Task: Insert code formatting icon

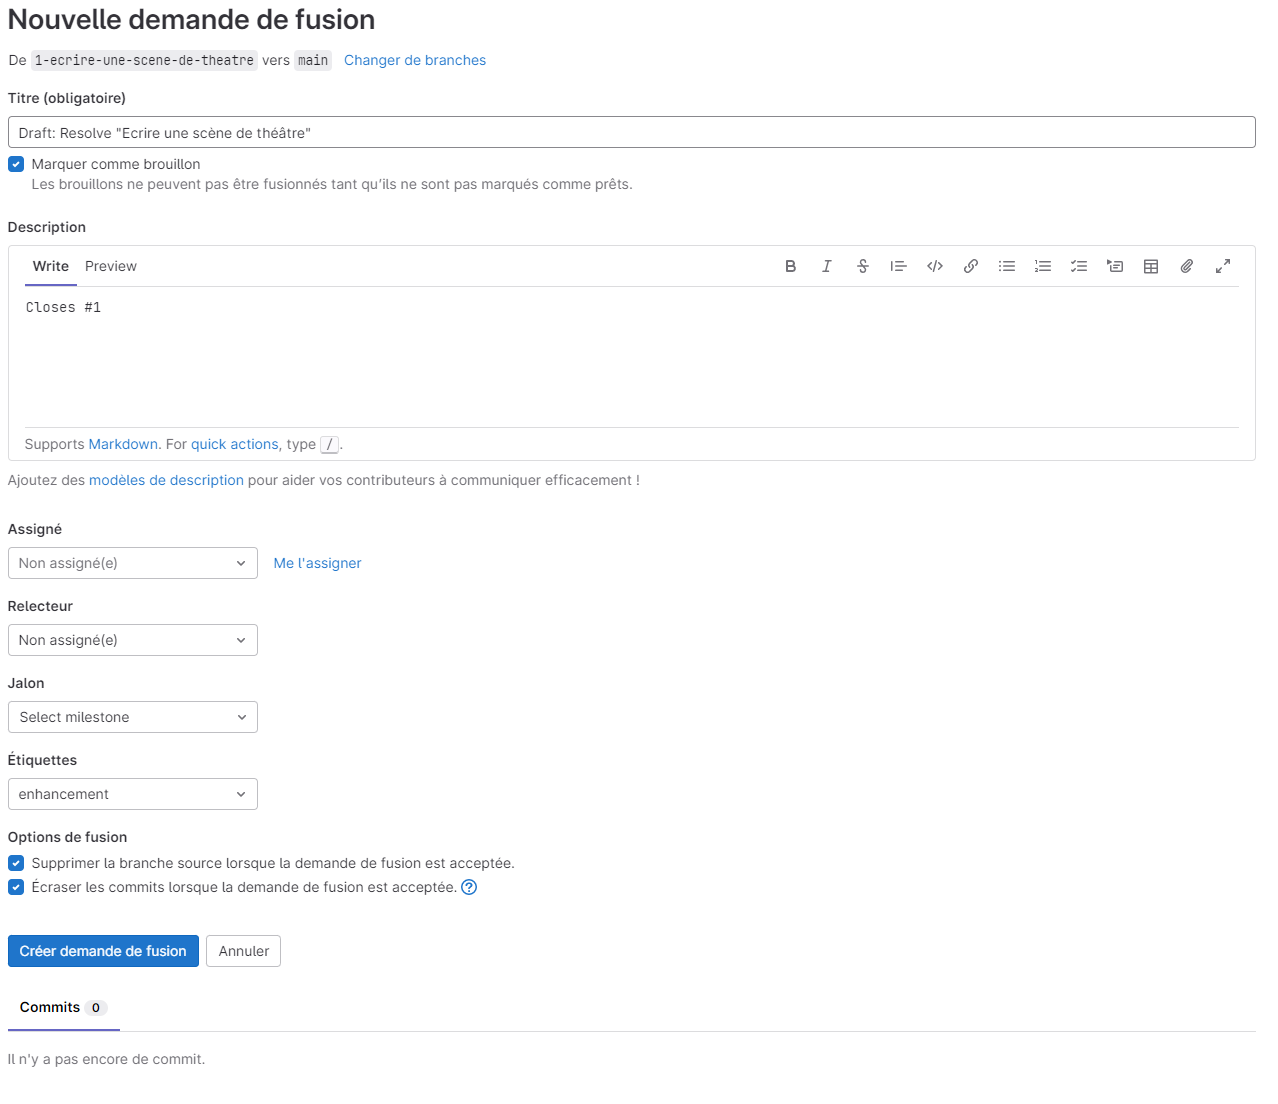Action: coord(934,266)
